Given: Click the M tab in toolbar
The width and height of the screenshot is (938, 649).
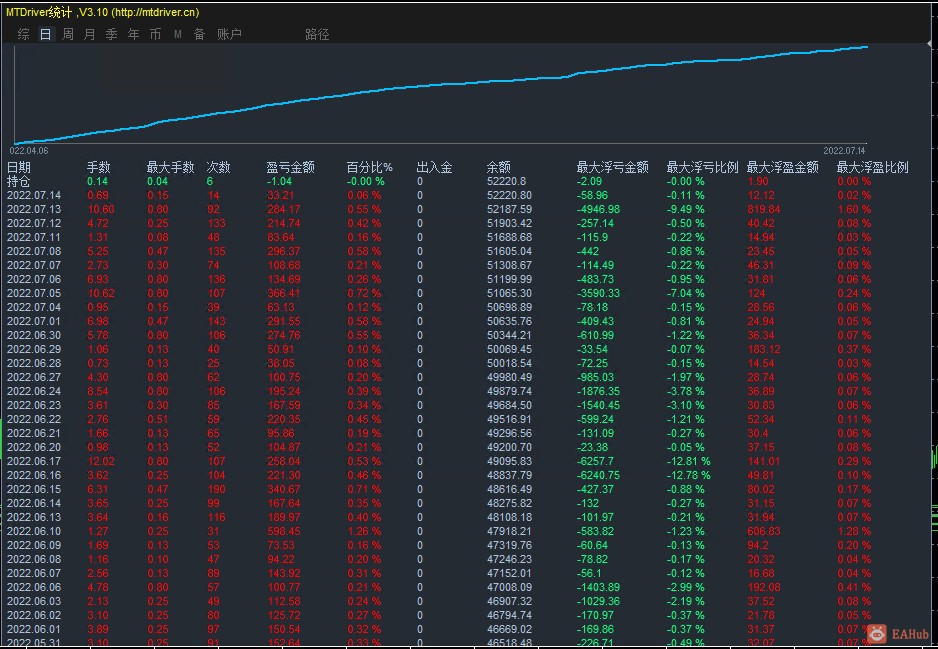Looking at the screenshot, I should 177,34.
